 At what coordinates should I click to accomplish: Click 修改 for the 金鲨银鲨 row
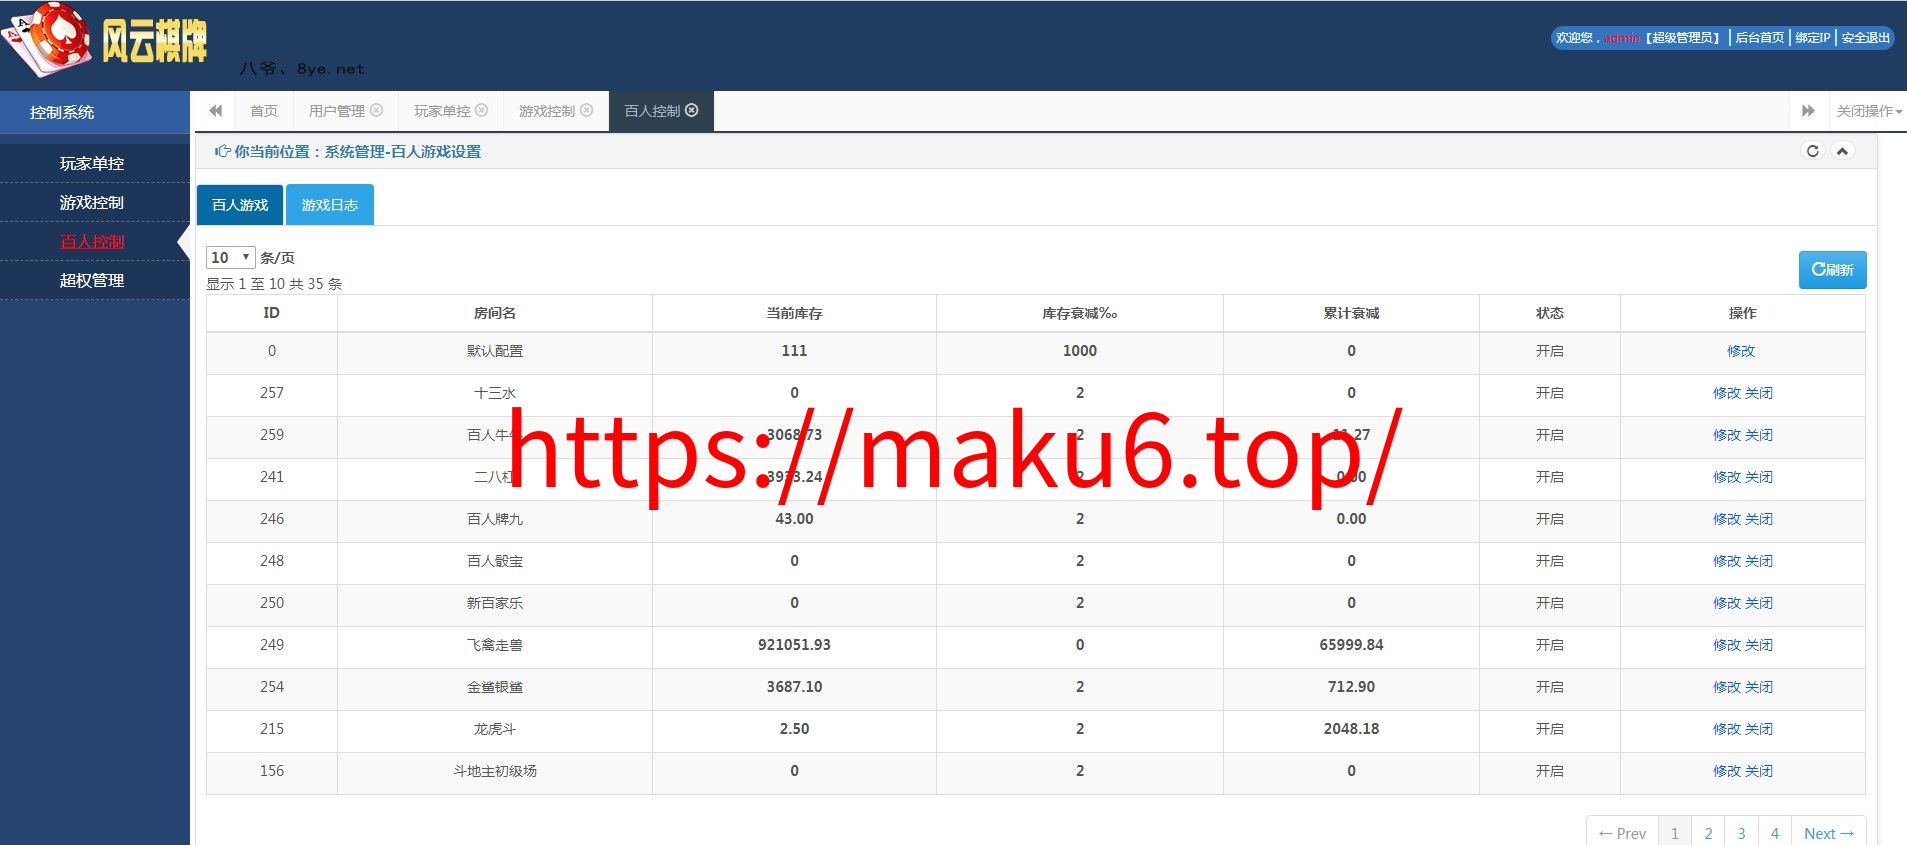tap(1727, 687)
